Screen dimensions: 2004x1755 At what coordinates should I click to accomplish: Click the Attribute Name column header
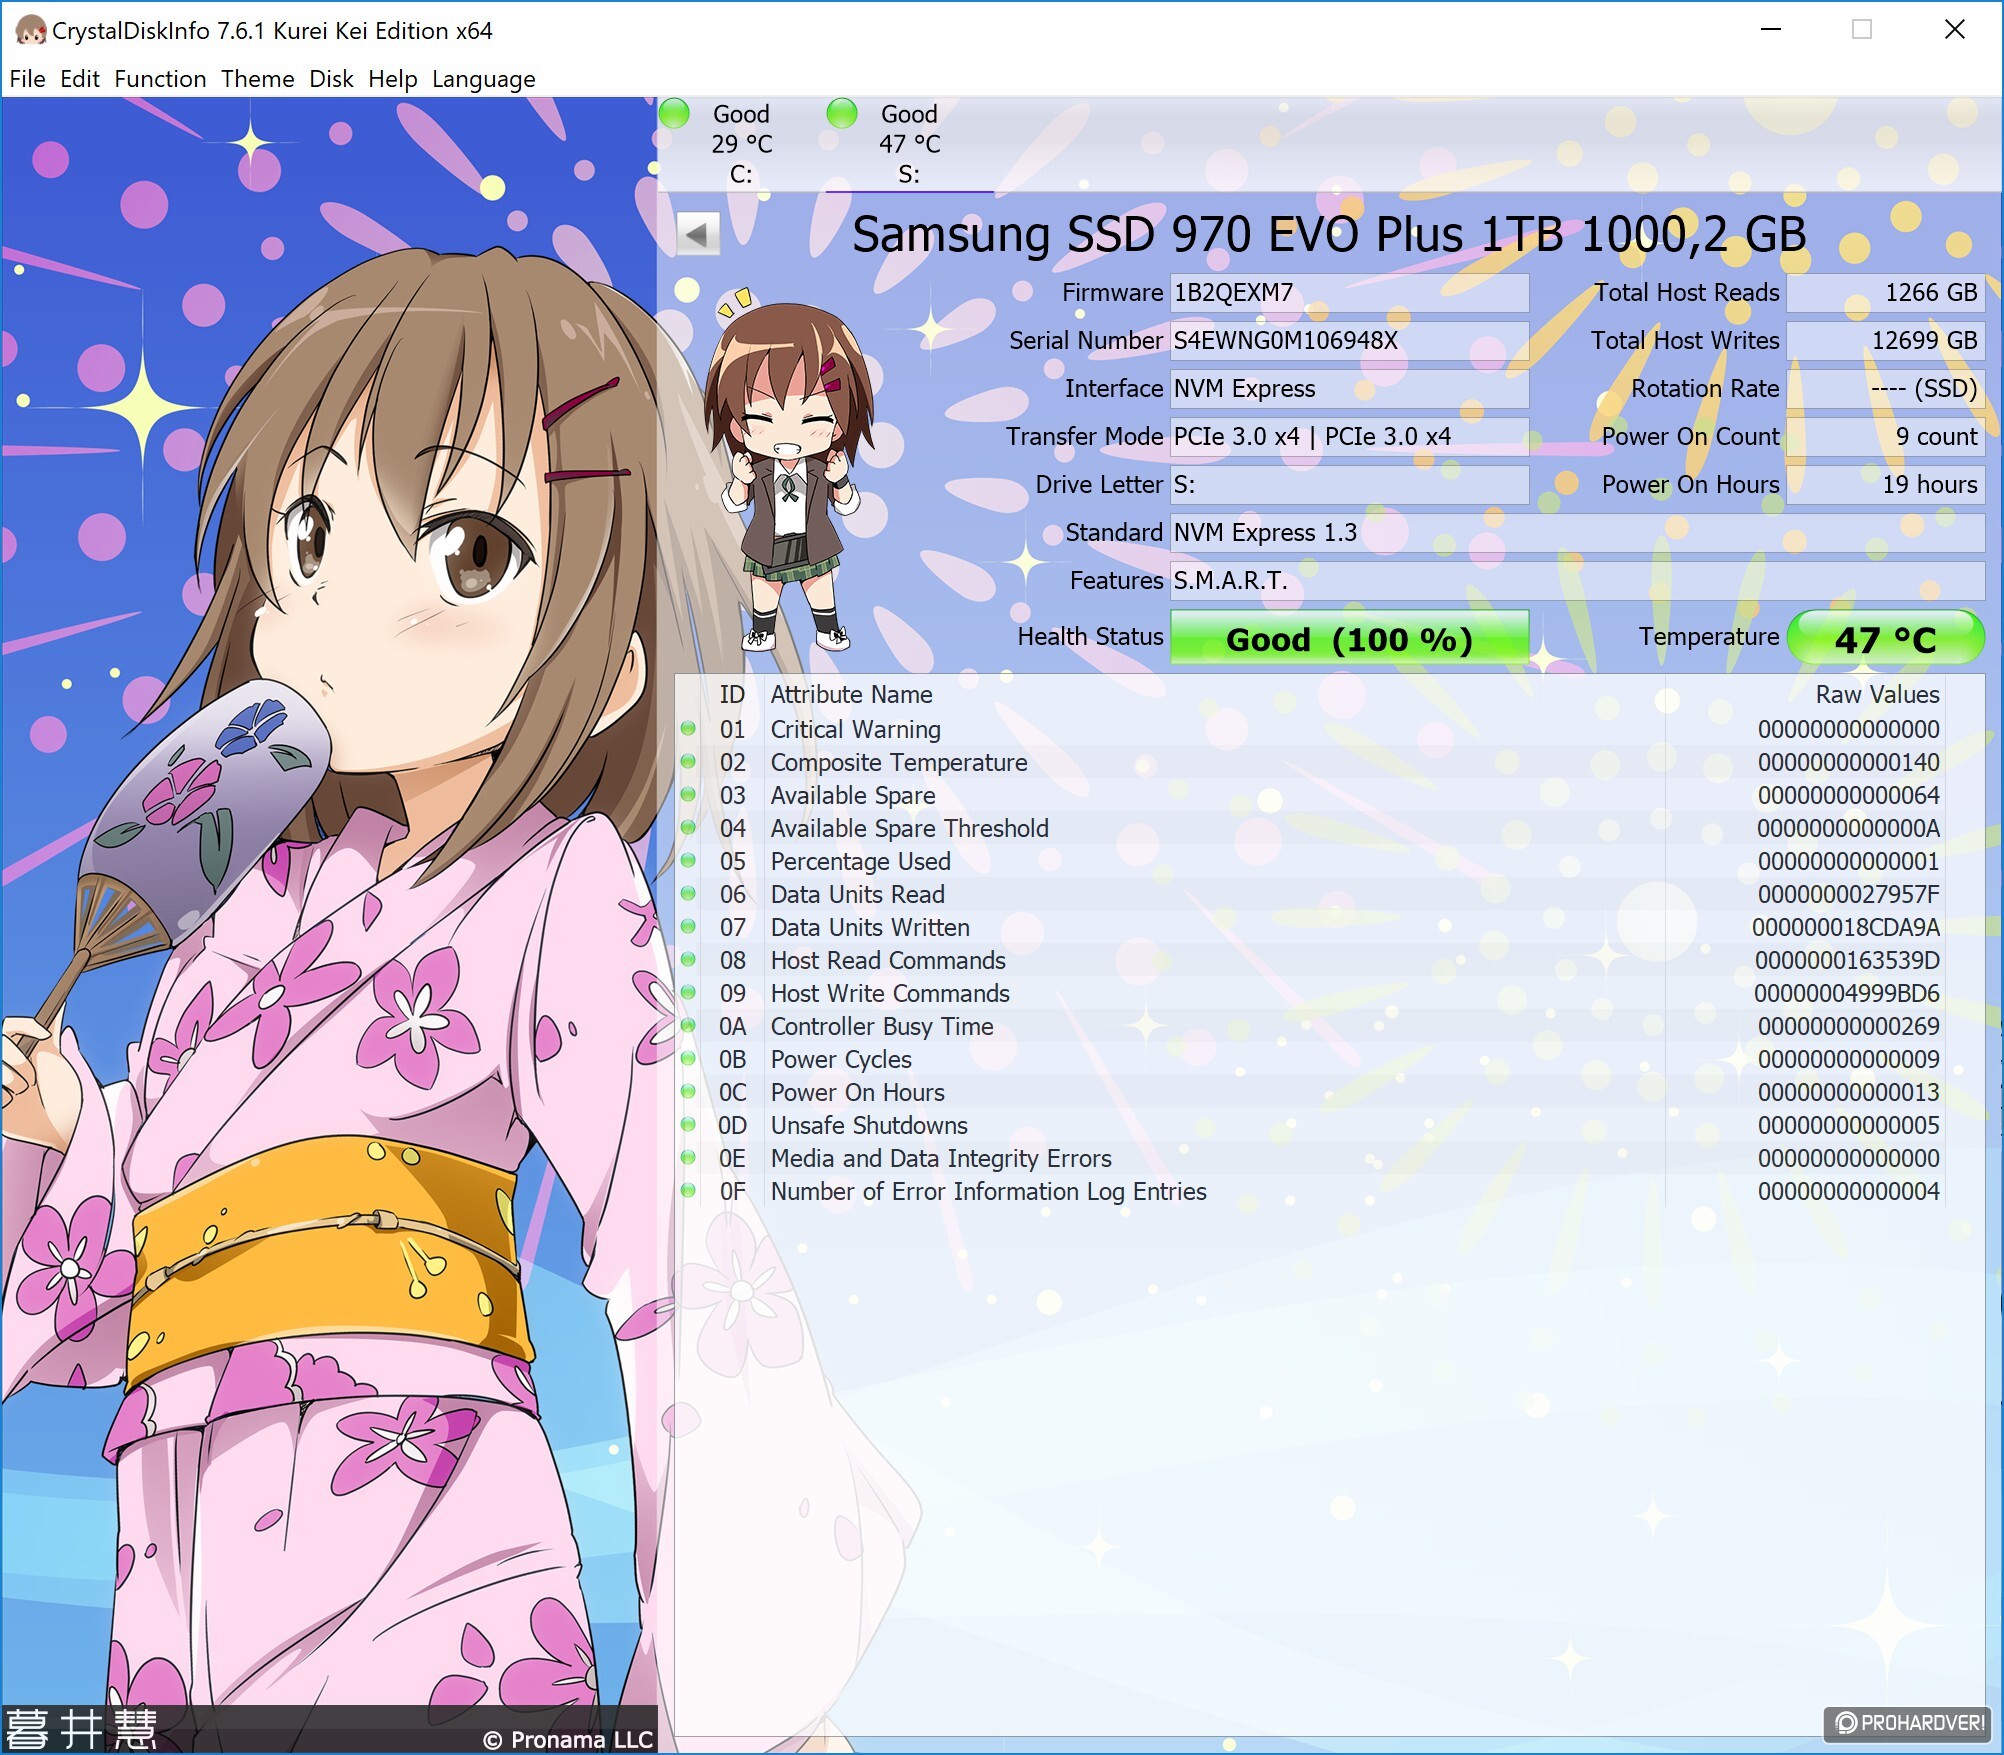tap(851, 695)
